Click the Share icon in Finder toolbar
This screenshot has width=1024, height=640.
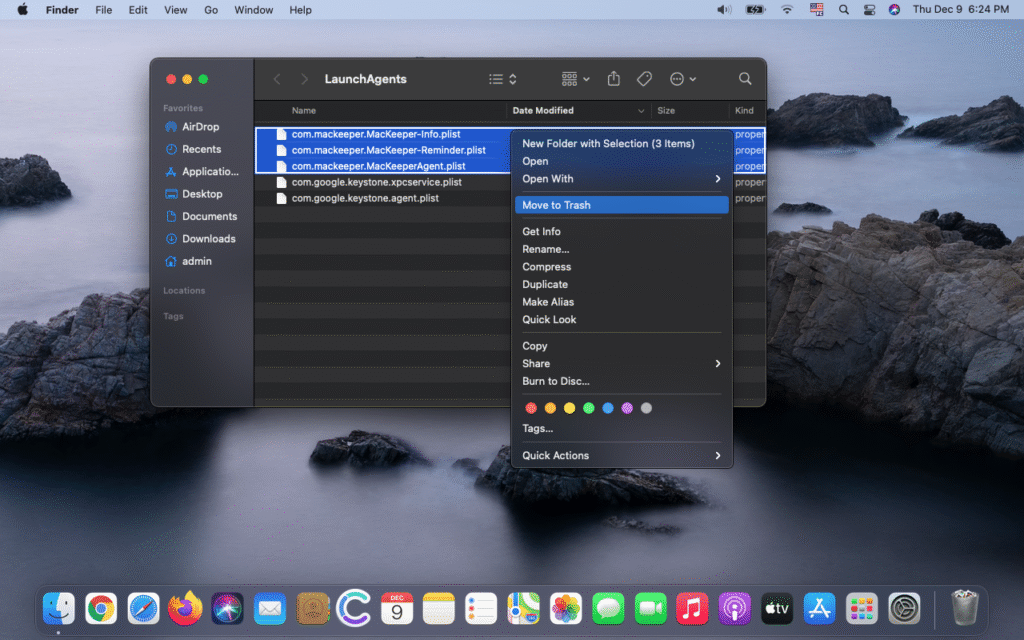(x=614, y=79)
